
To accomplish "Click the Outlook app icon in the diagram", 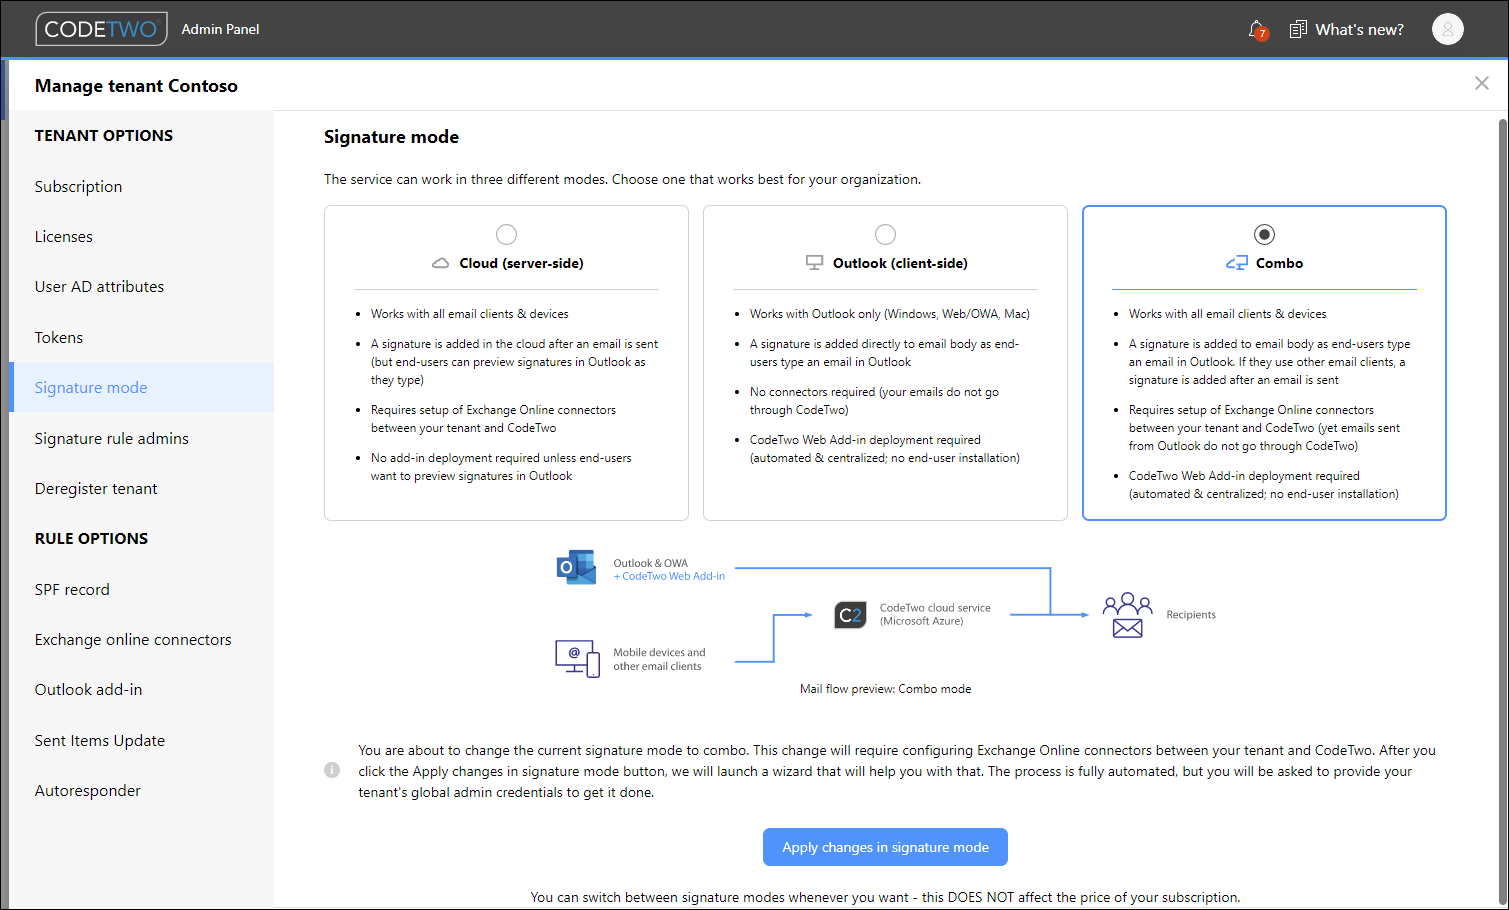I will pos(575,566).
